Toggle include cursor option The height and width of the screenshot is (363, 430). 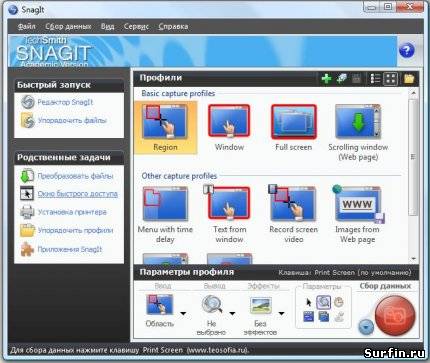pos(309,302)
